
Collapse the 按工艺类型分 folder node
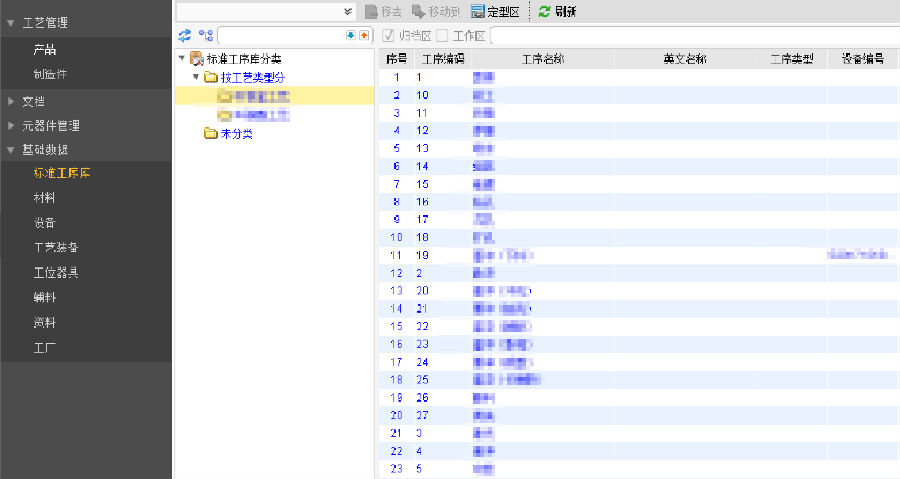(196, 77)
